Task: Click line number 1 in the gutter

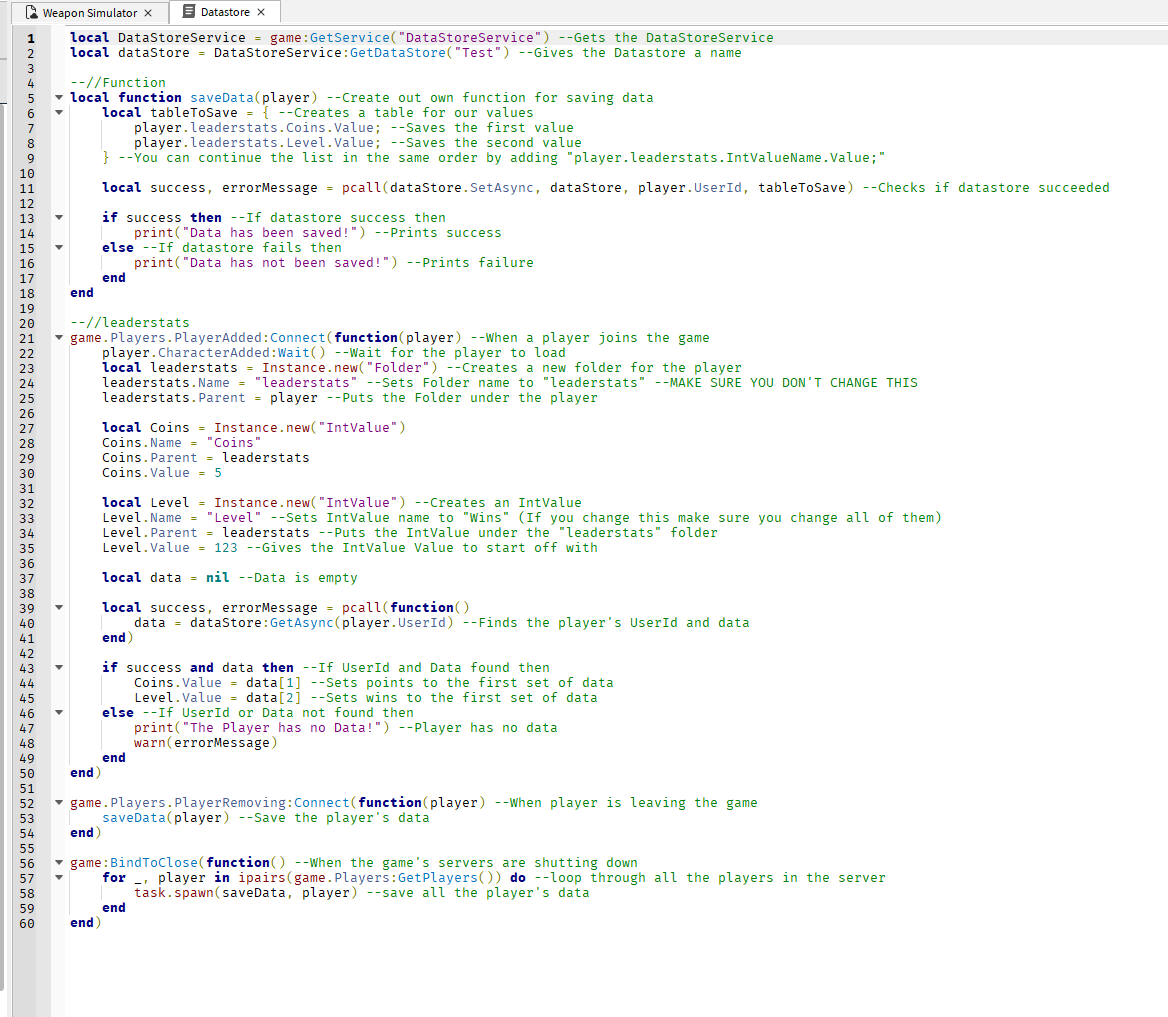Action: point(31,38)
